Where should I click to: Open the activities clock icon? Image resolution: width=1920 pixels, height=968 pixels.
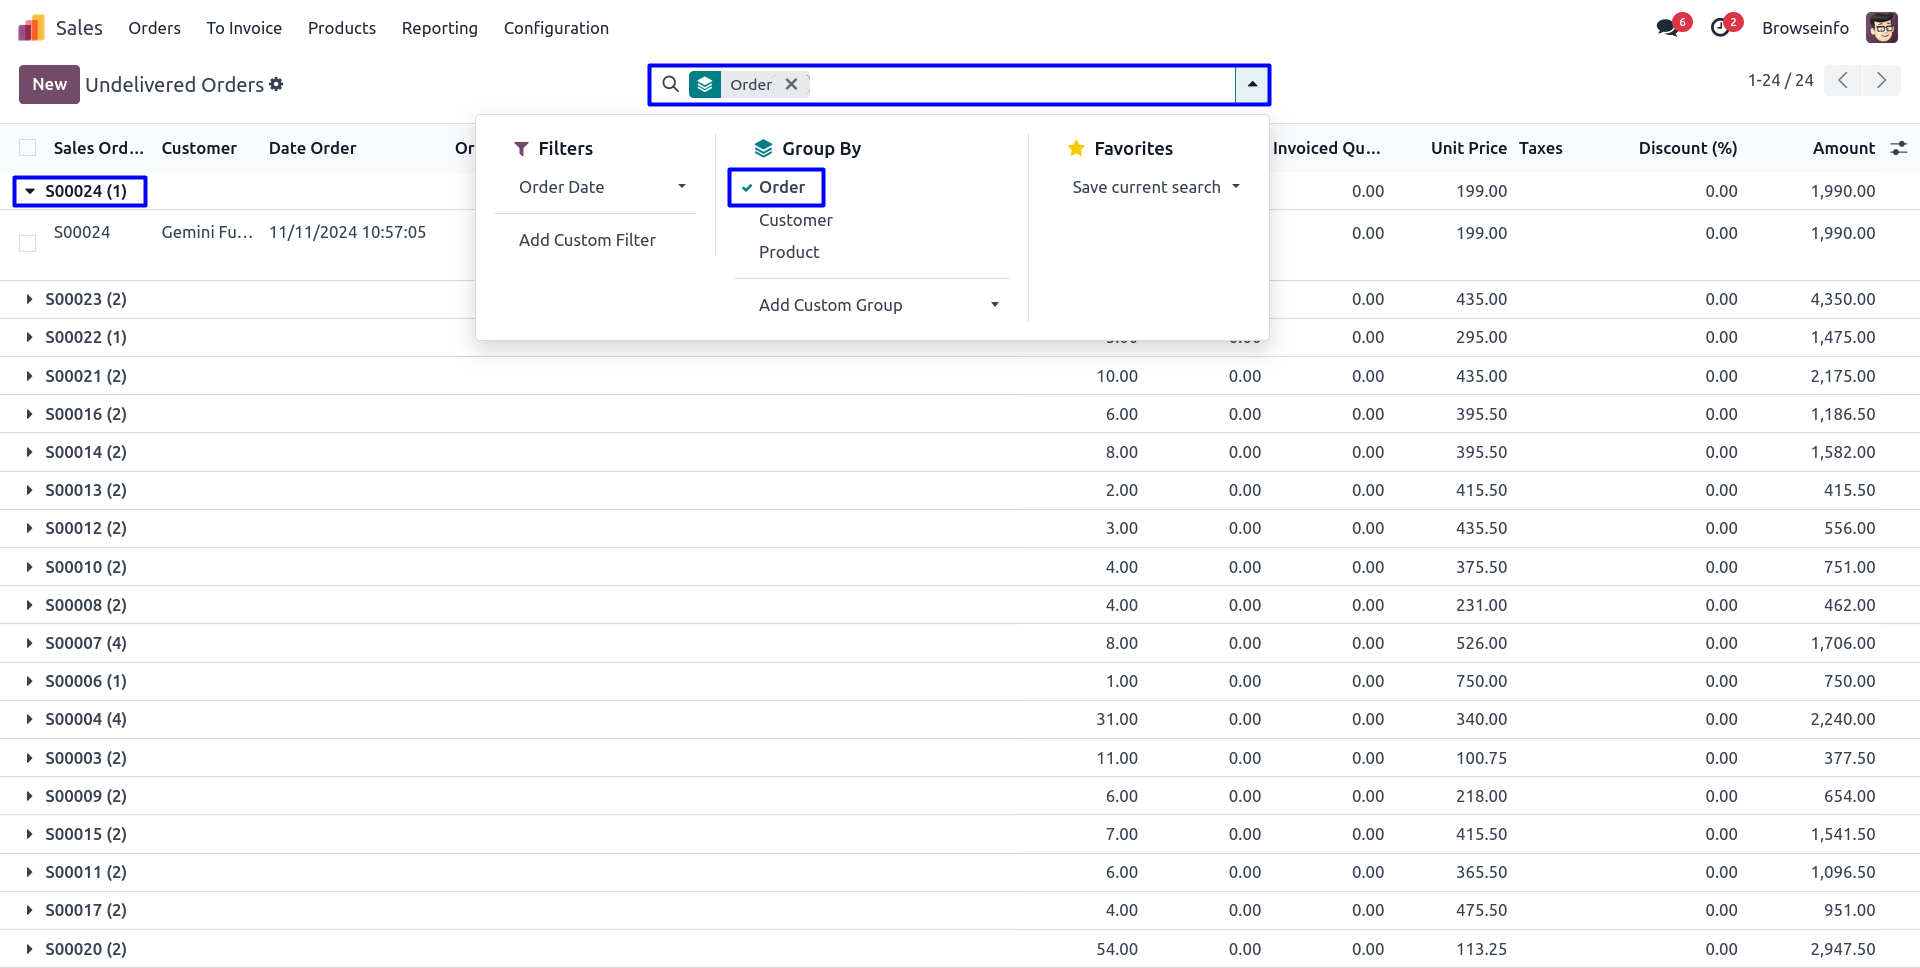tap(1720, 28)
